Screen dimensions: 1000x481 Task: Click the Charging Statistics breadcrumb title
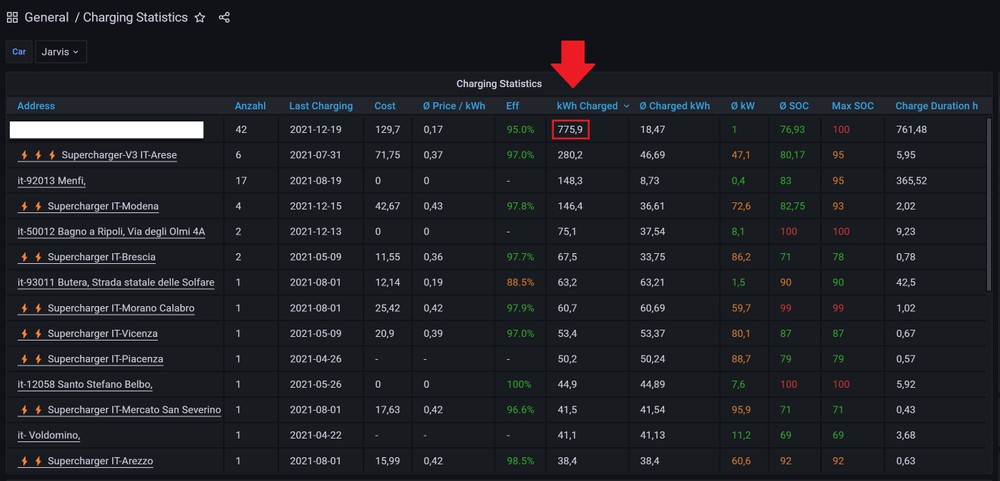point(135,17)
